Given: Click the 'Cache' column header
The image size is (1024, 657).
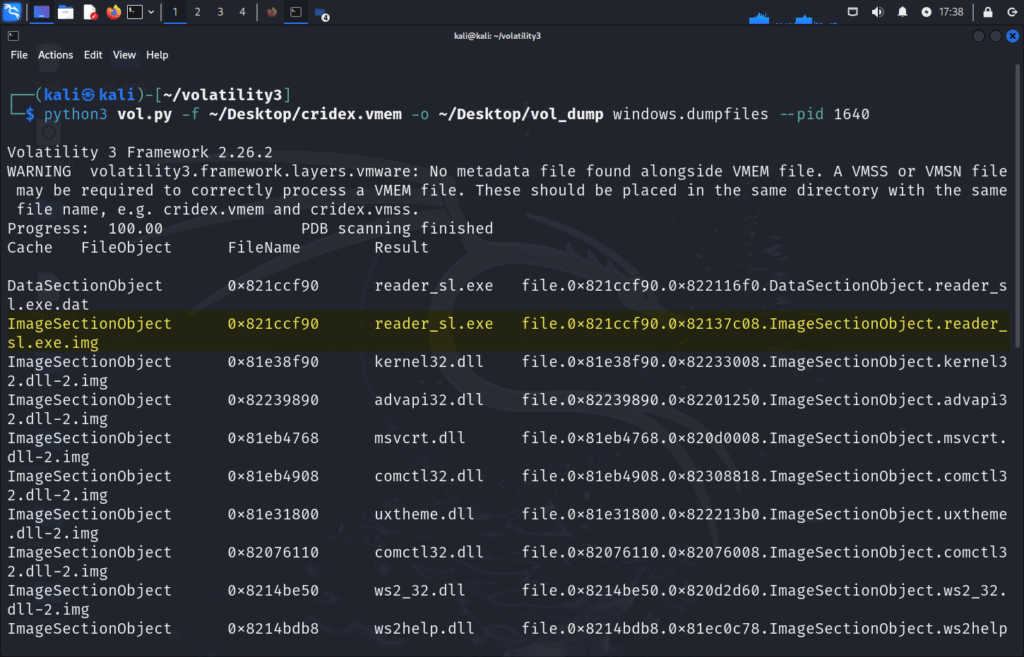Looking at the screenshot, I should [30, 248].
